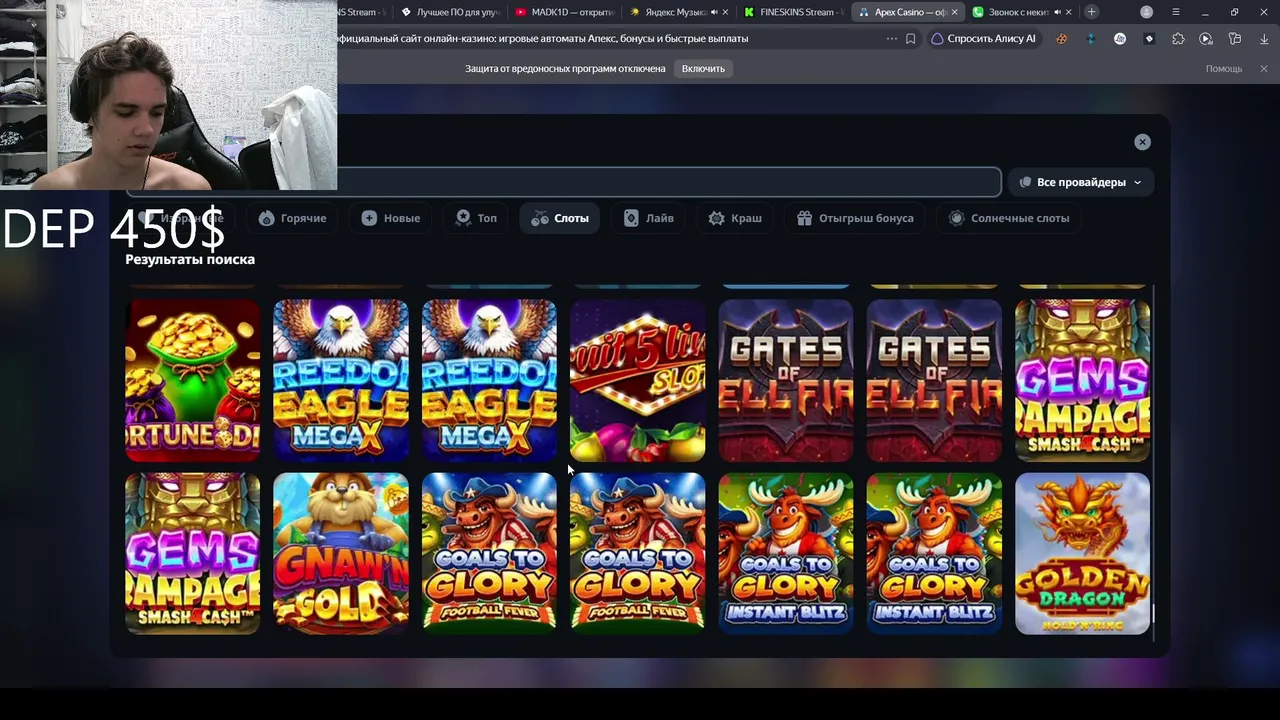Select the Солнечные слоты category
The height and width of the screenshot is (720, 1280).
tap(1009, 218)
